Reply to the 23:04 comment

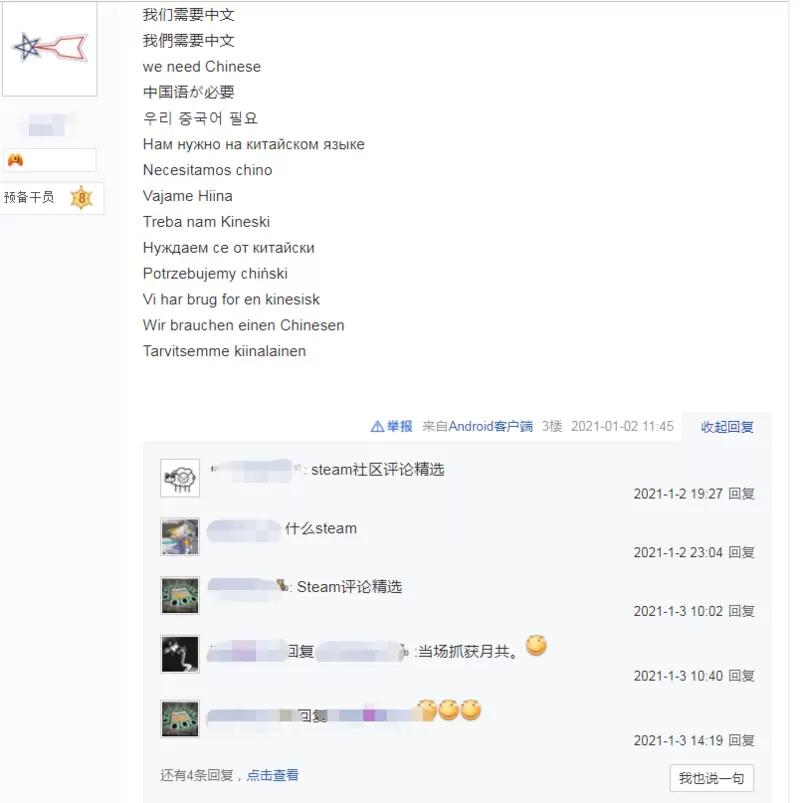tap(741, 553)
